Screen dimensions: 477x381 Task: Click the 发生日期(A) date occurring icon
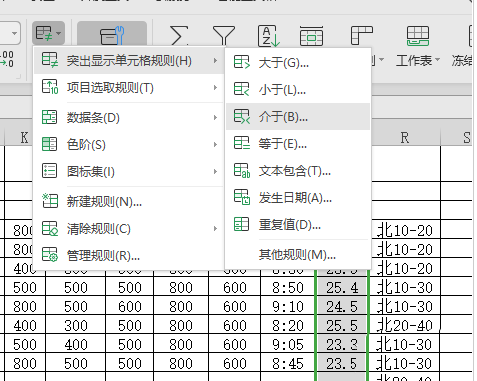tap(242, 197)
